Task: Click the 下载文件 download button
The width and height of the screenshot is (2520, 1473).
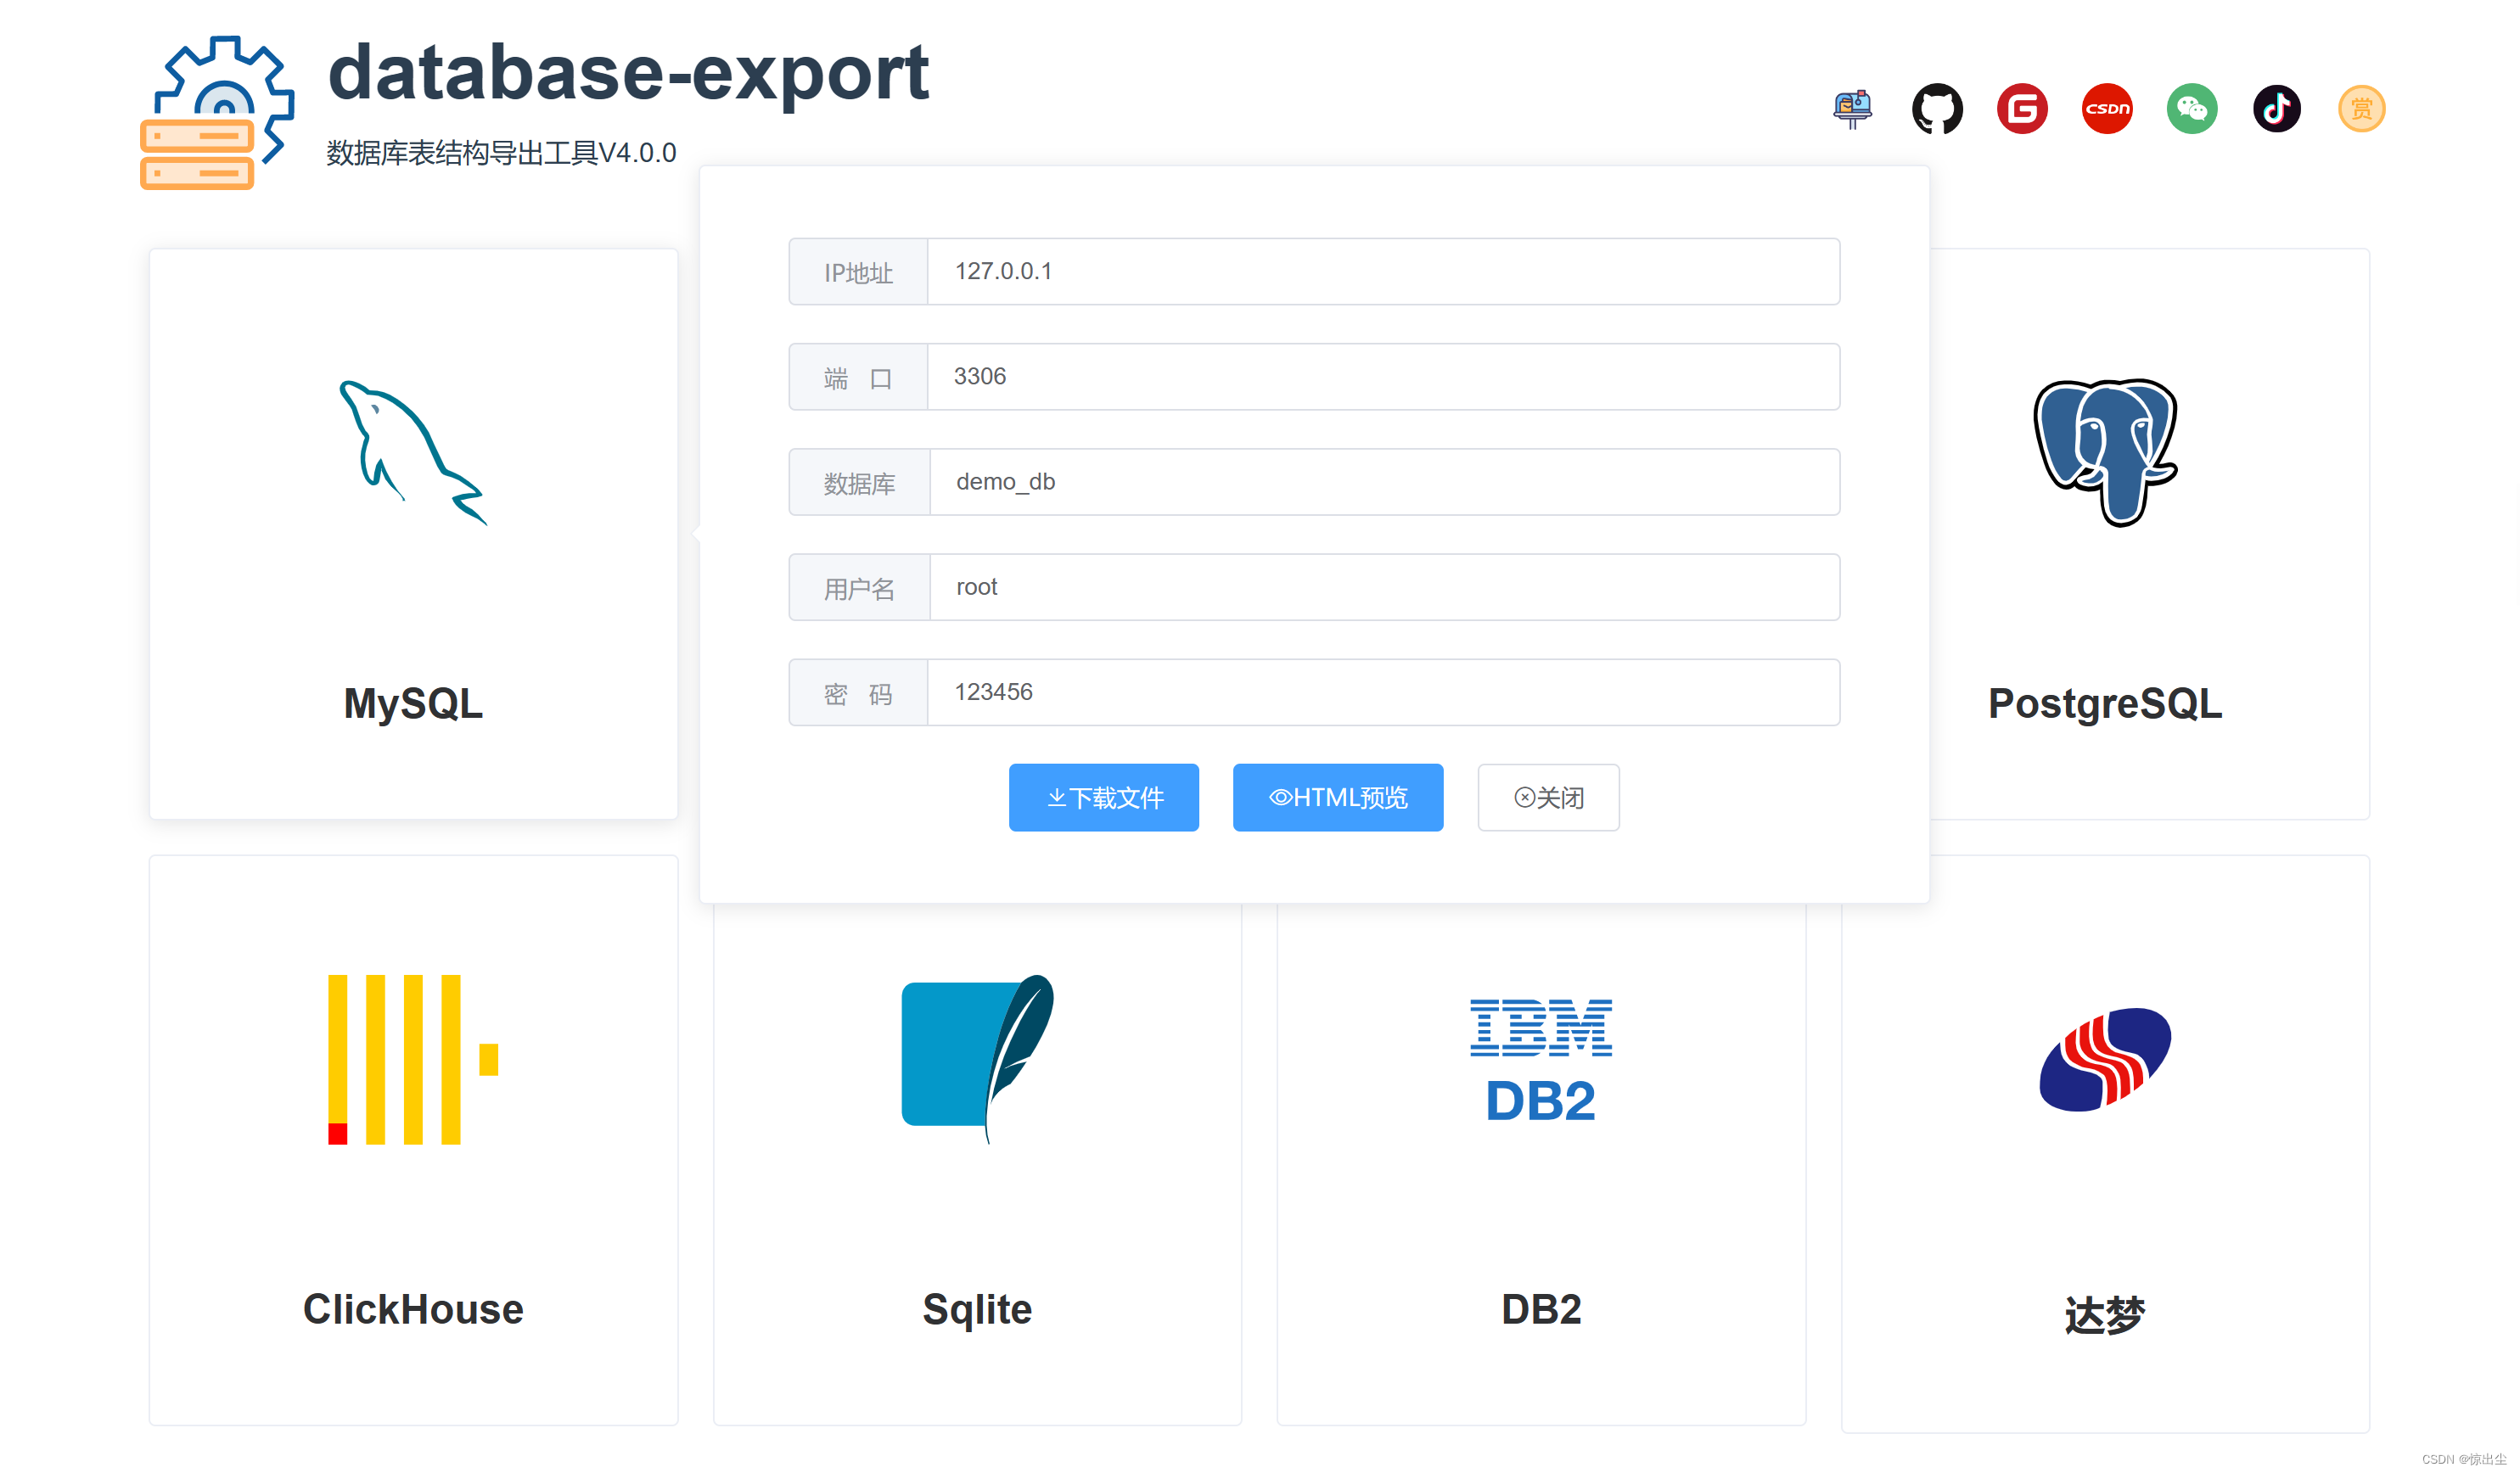Action: click(x=1103, y=797)
